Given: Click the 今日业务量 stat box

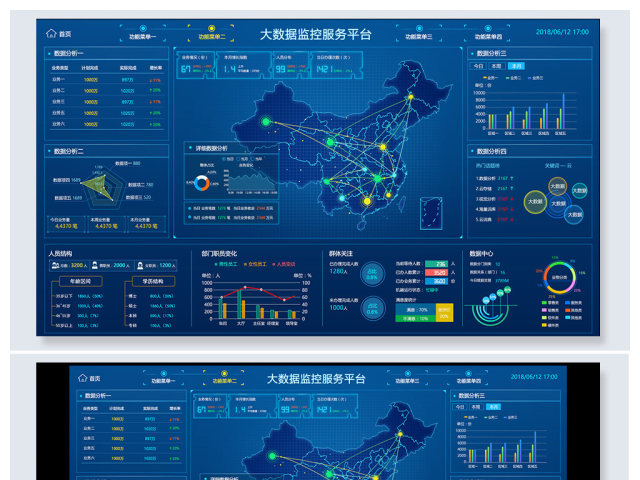Looking at the screenshot, I should [x=64, y=223].
